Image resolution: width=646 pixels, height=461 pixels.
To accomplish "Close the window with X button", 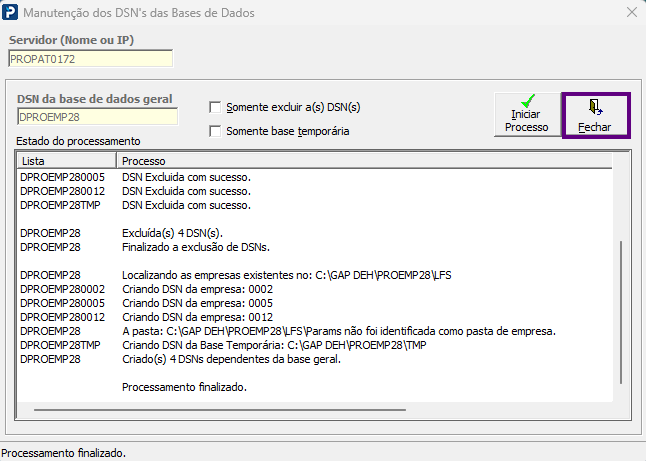I will click(x=632, y=12).
